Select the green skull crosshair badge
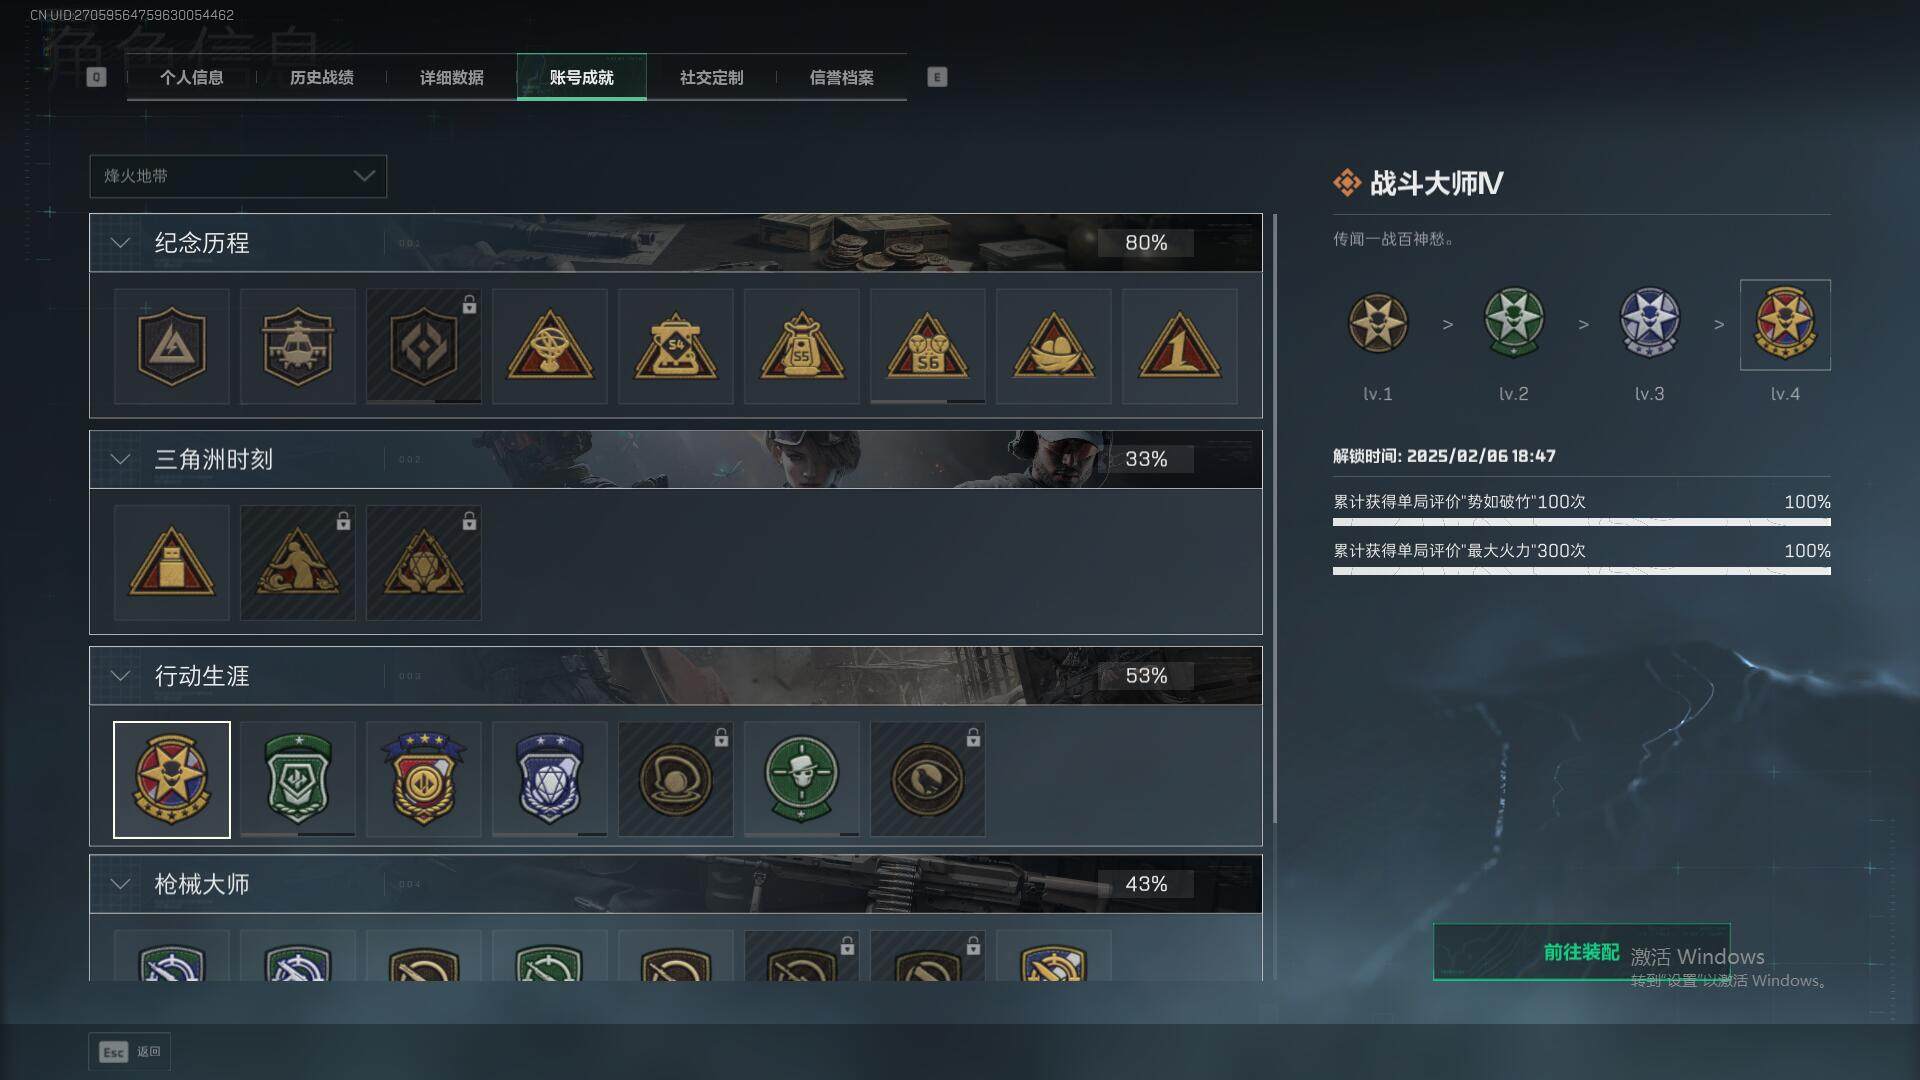This screenshot has height=1080, width=1920. pyautogui.click(x=801, y=779)
